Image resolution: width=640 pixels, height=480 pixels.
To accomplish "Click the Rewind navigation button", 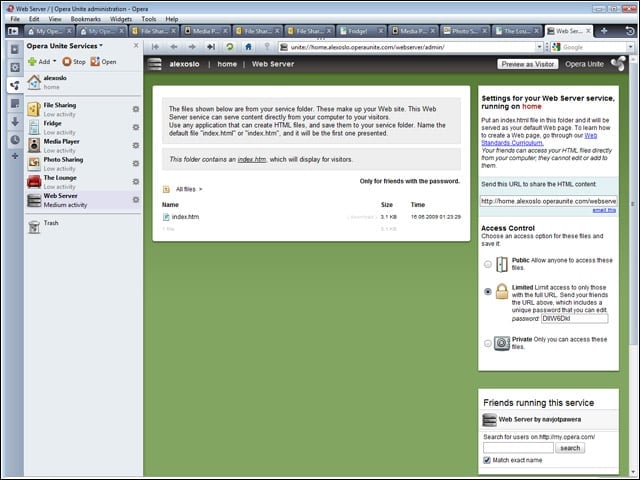I will tap(155, 47).
